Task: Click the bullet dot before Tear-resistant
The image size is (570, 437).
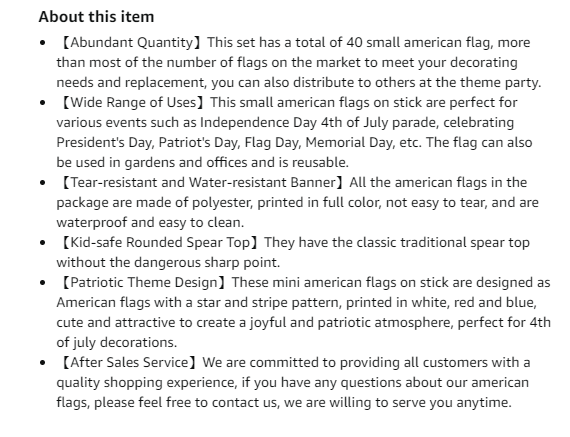Action: click(43, 183)
